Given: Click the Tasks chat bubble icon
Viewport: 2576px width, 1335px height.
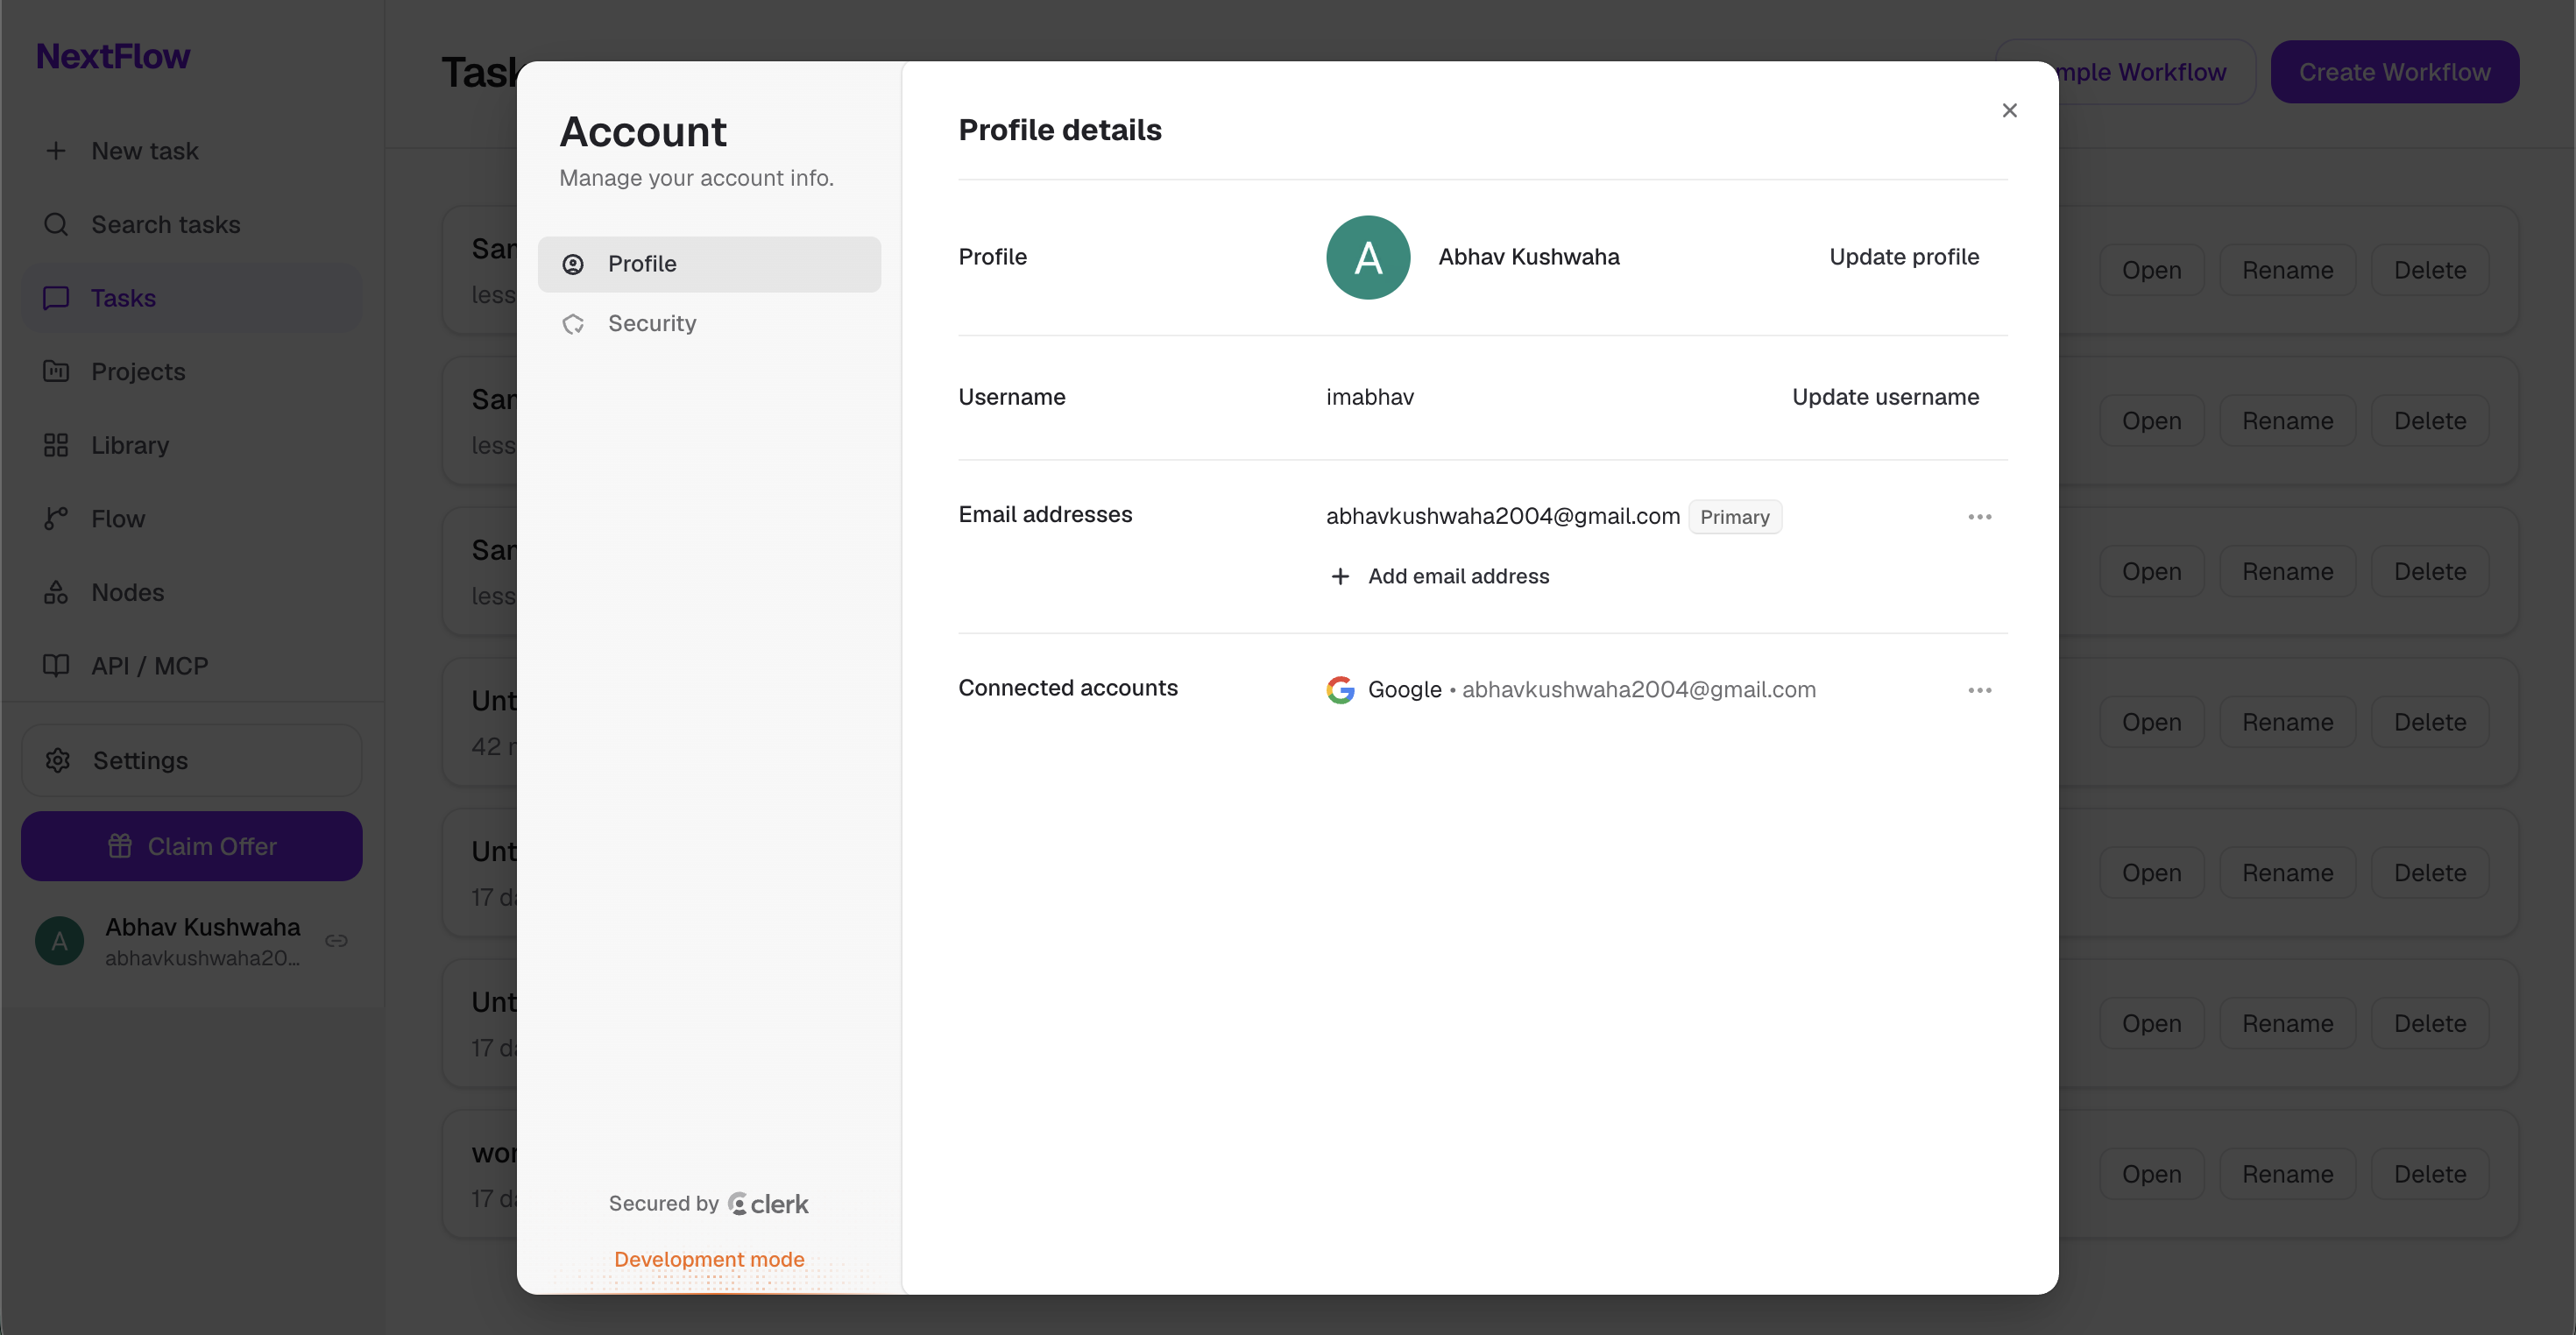Looking at the screenshot, I should [56, 298].
